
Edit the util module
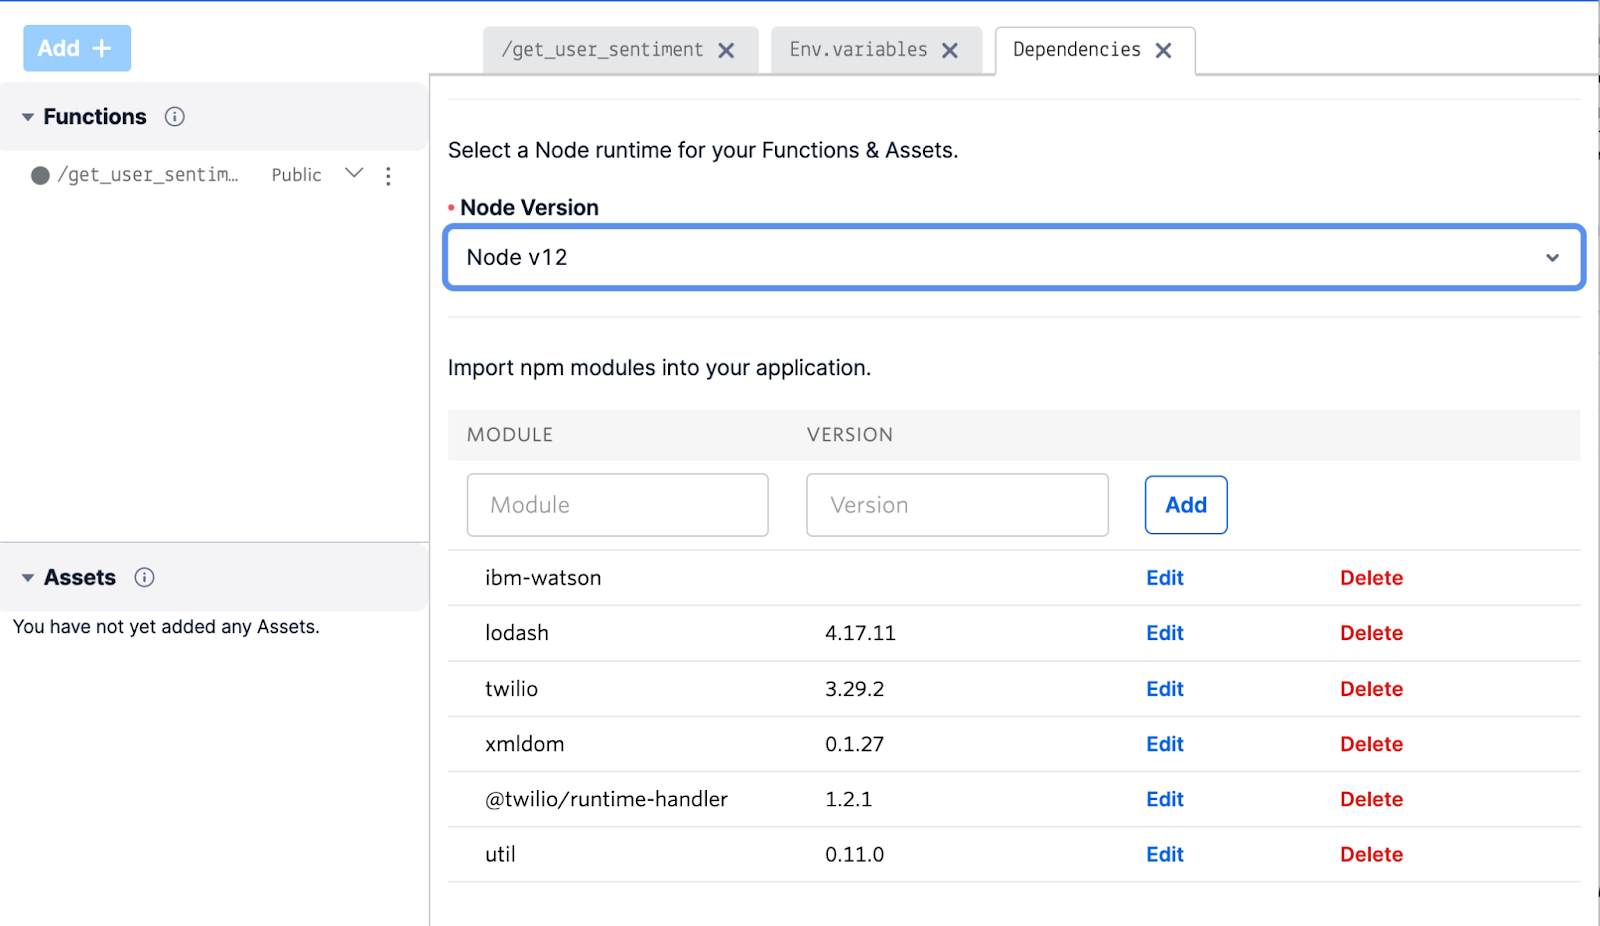pyautogui.click(x=1165, y=855)
